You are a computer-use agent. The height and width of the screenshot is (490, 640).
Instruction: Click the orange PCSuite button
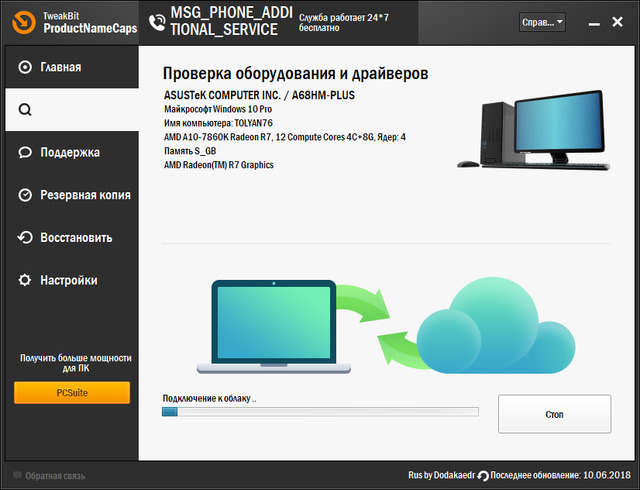(x=72, y=393)
